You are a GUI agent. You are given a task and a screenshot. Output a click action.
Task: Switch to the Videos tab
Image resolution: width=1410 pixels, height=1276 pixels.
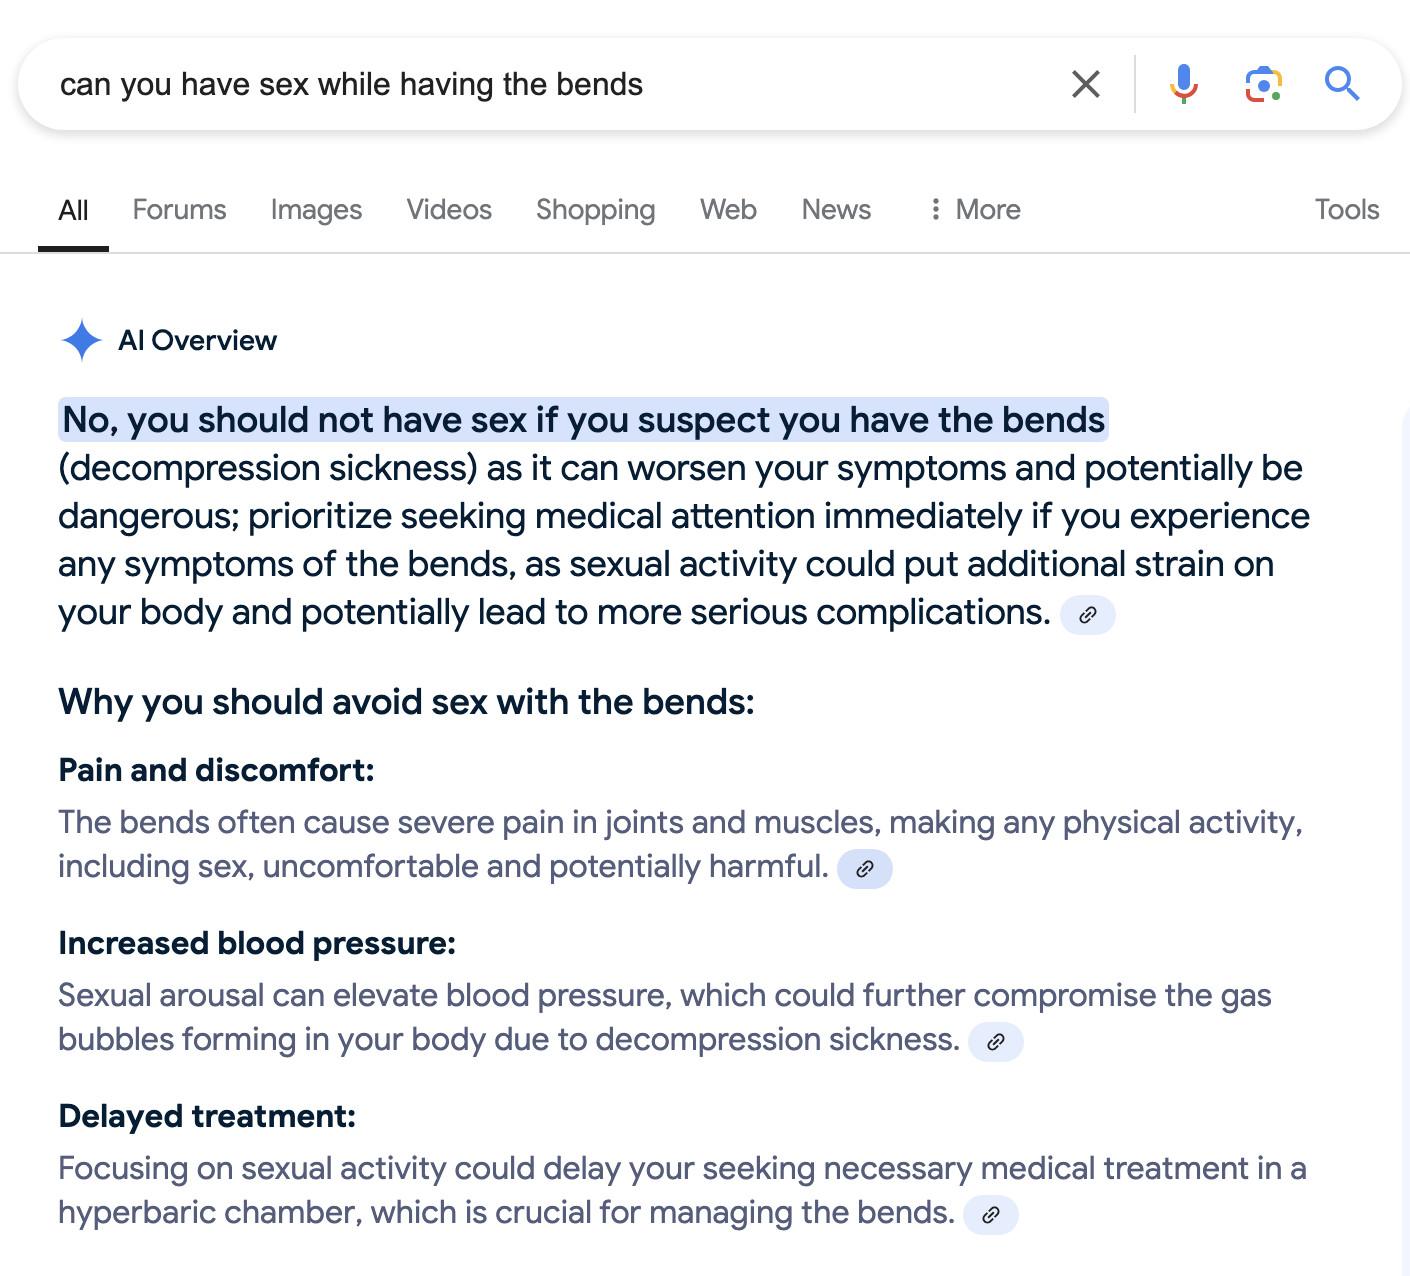pyautogui.click(x=449, y=210)
